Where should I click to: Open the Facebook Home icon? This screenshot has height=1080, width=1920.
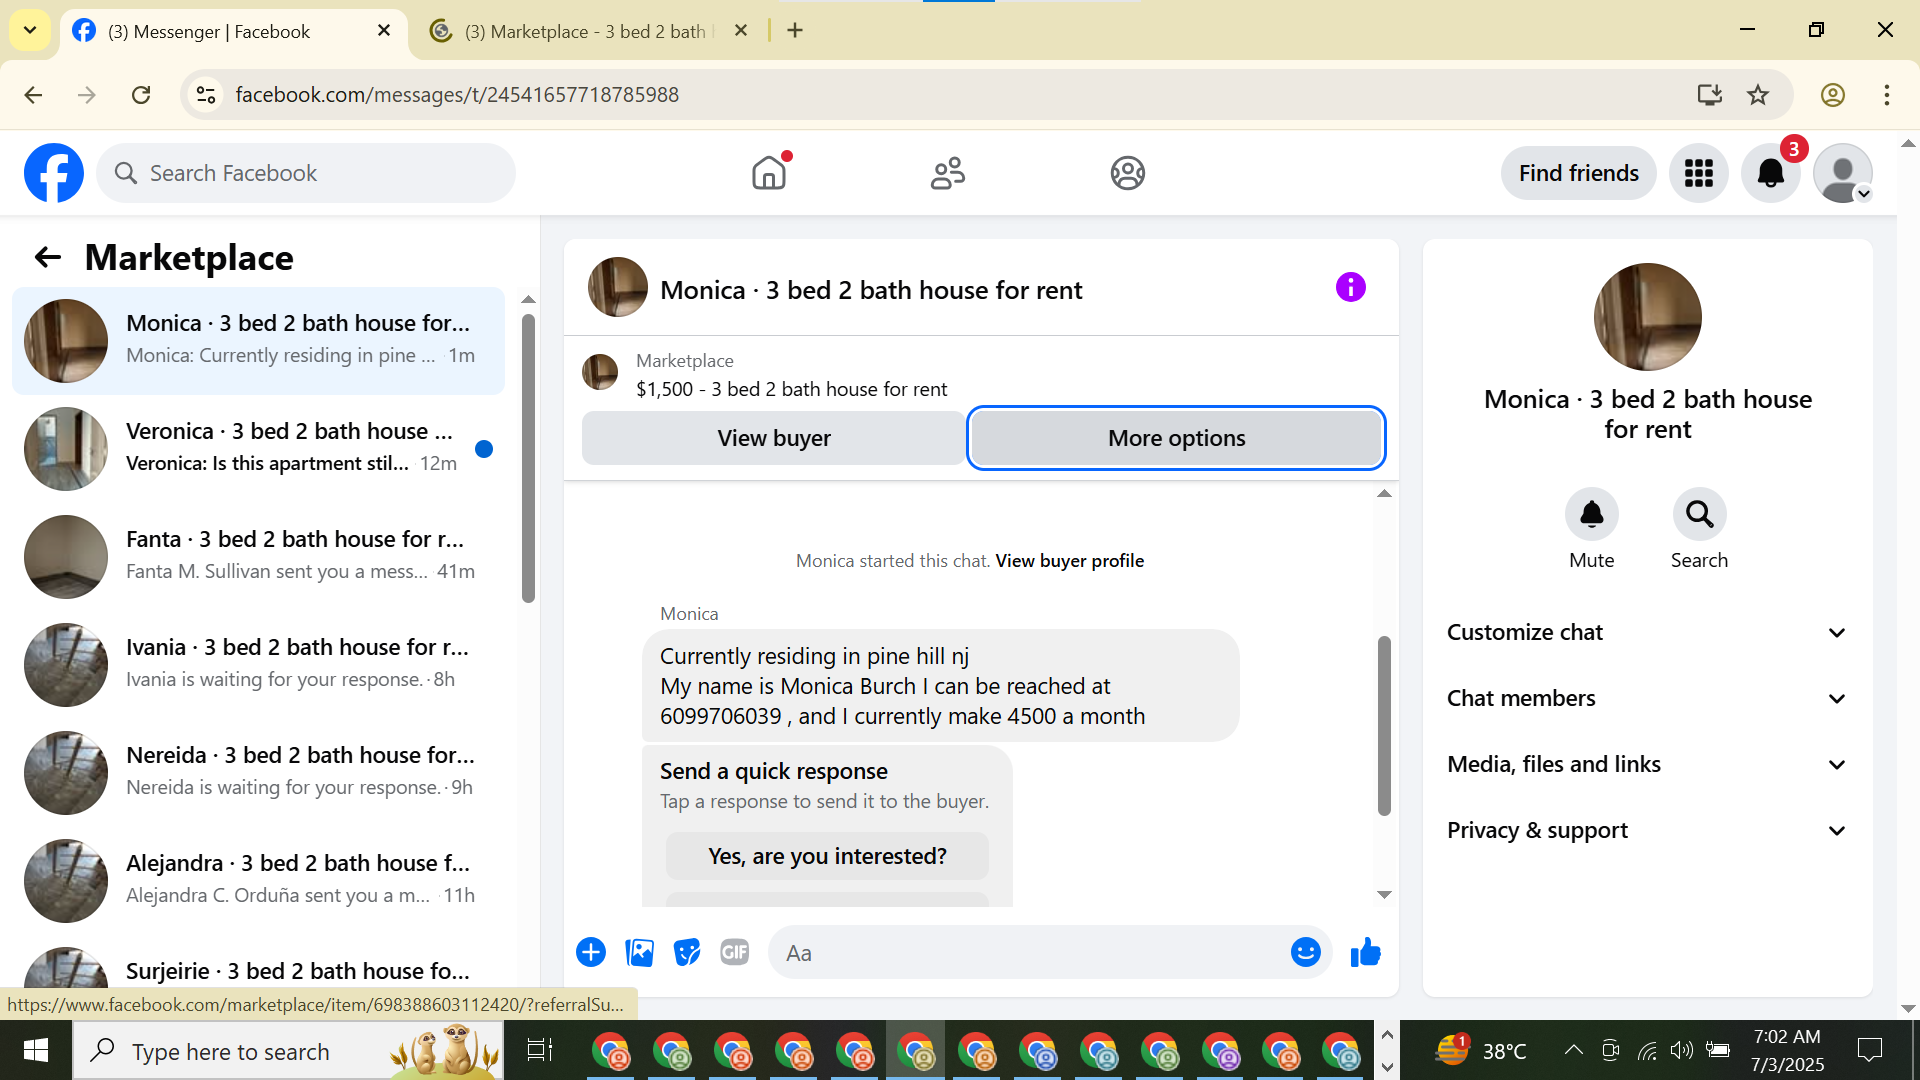pos(768,173)
